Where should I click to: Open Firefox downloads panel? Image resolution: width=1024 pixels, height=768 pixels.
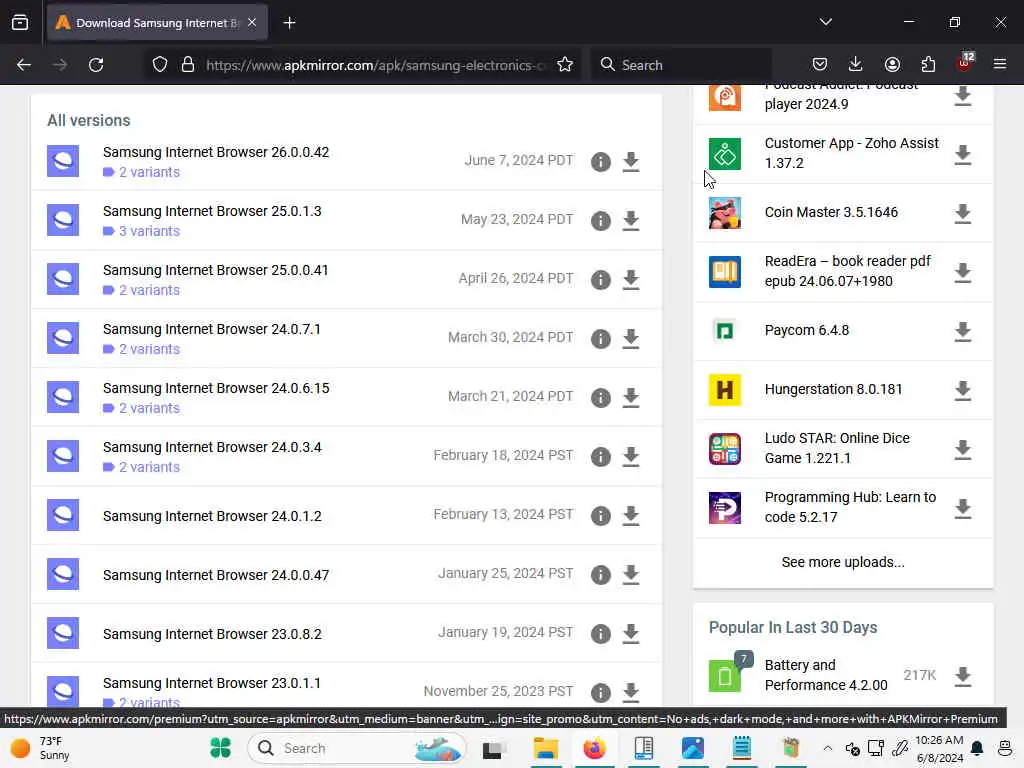(855, 65)
